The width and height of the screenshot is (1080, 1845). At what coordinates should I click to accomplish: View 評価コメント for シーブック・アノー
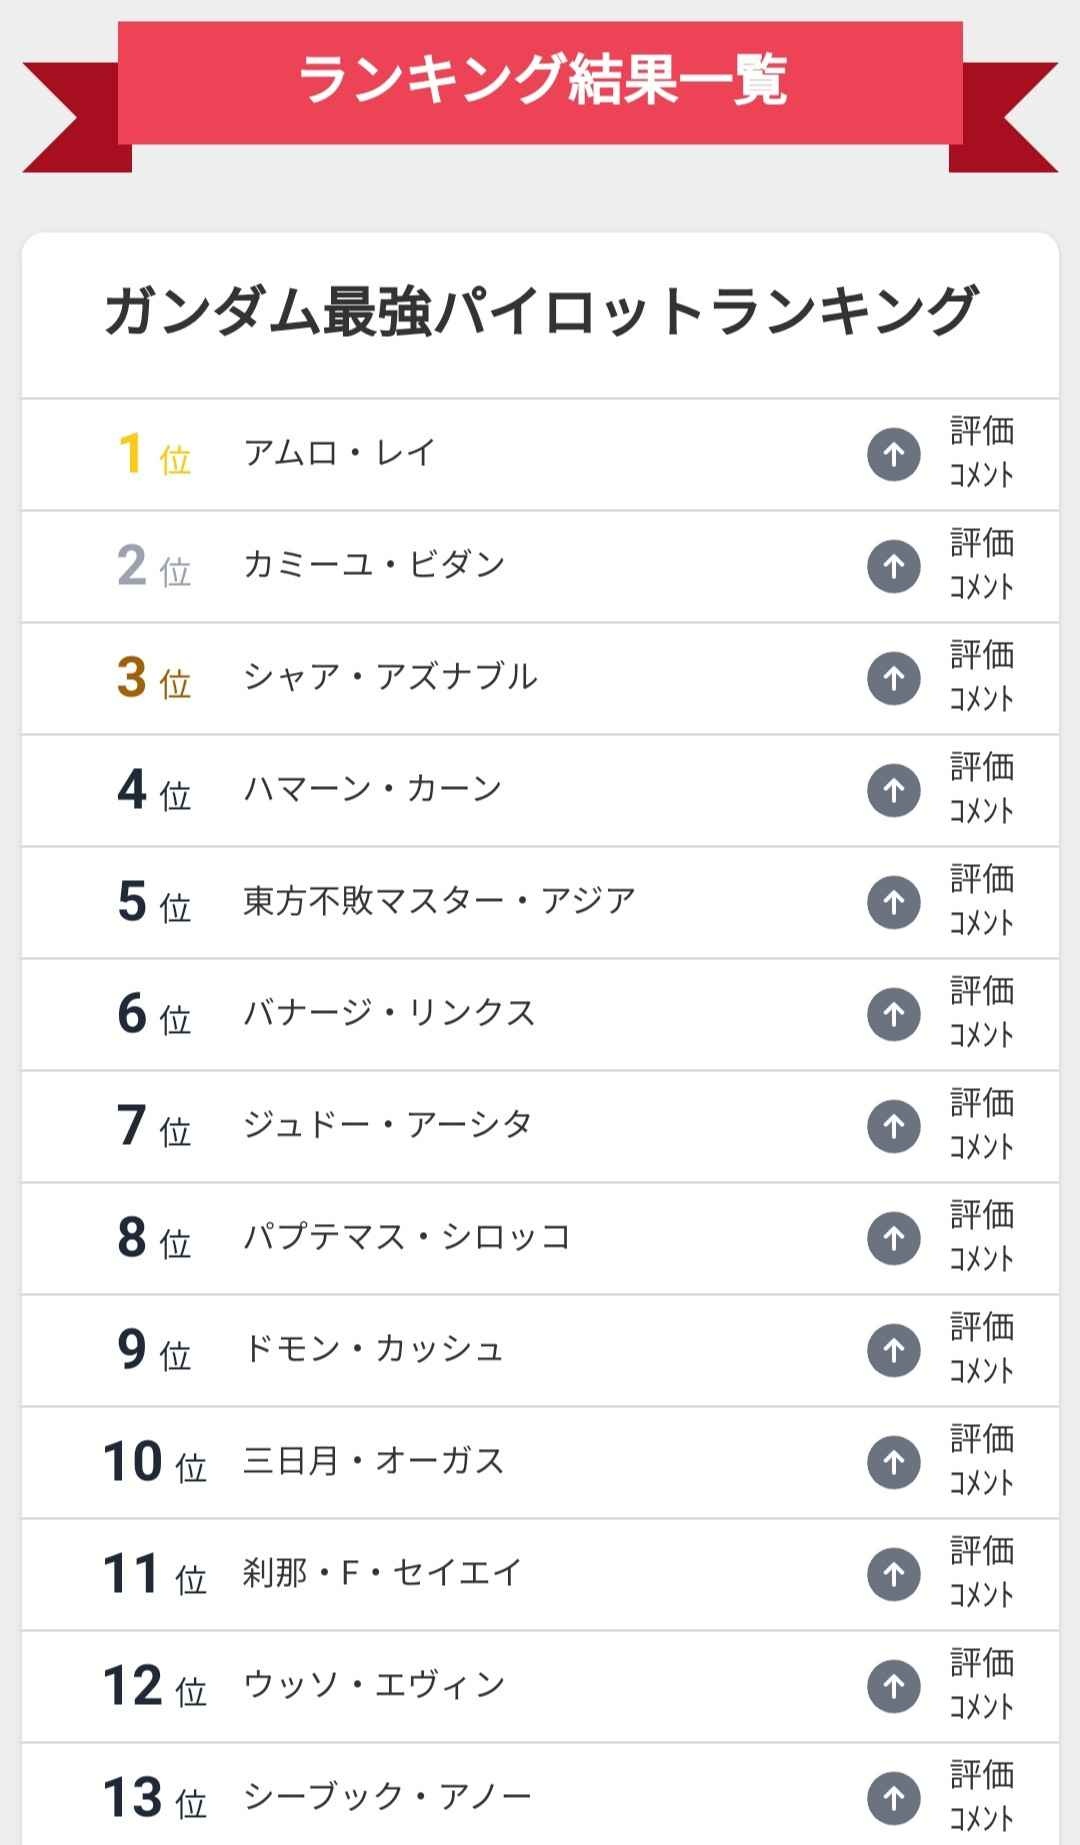tap(982, 1797)
